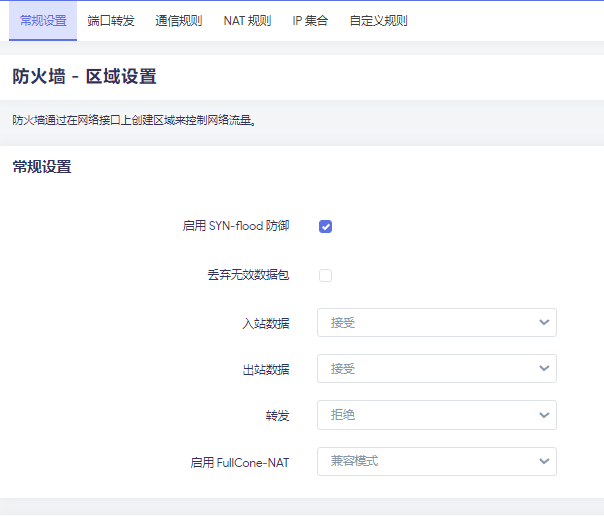This screenshot has height=517, width=604.
Task: Open the 启用 FullCone-NAT mode dropdown
Action: point(437,462)
